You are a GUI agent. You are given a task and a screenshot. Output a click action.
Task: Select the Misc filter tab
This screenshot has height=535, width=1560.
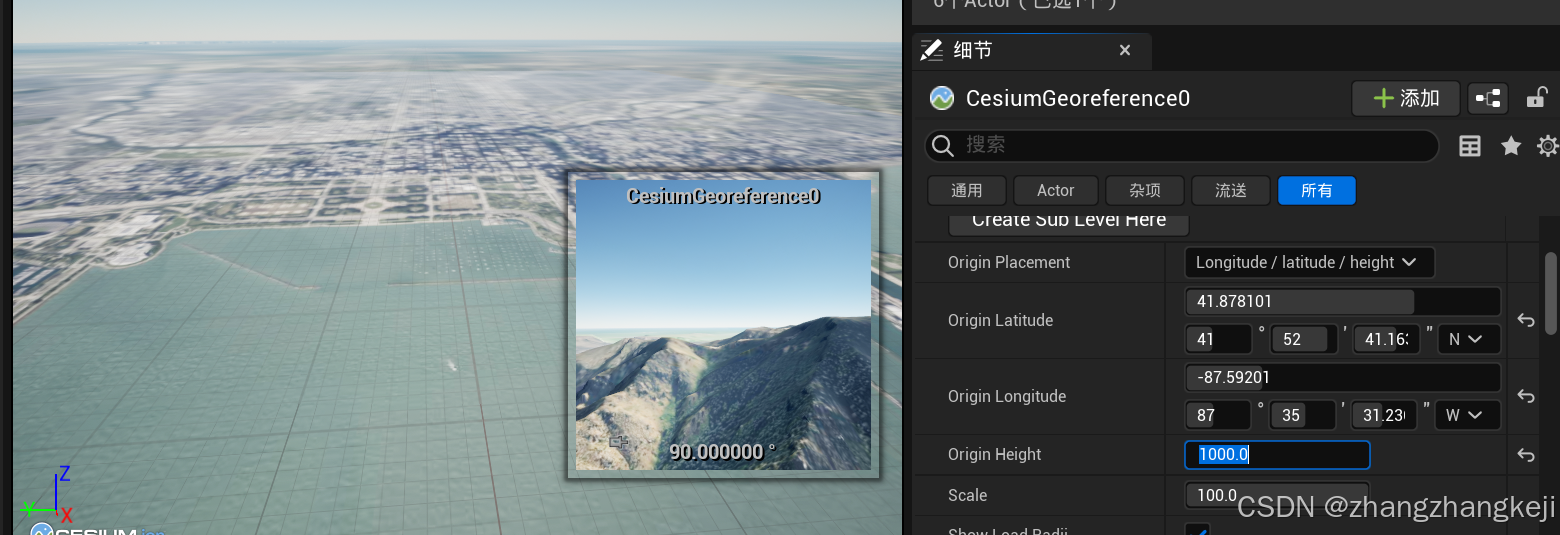point(1145,190)
